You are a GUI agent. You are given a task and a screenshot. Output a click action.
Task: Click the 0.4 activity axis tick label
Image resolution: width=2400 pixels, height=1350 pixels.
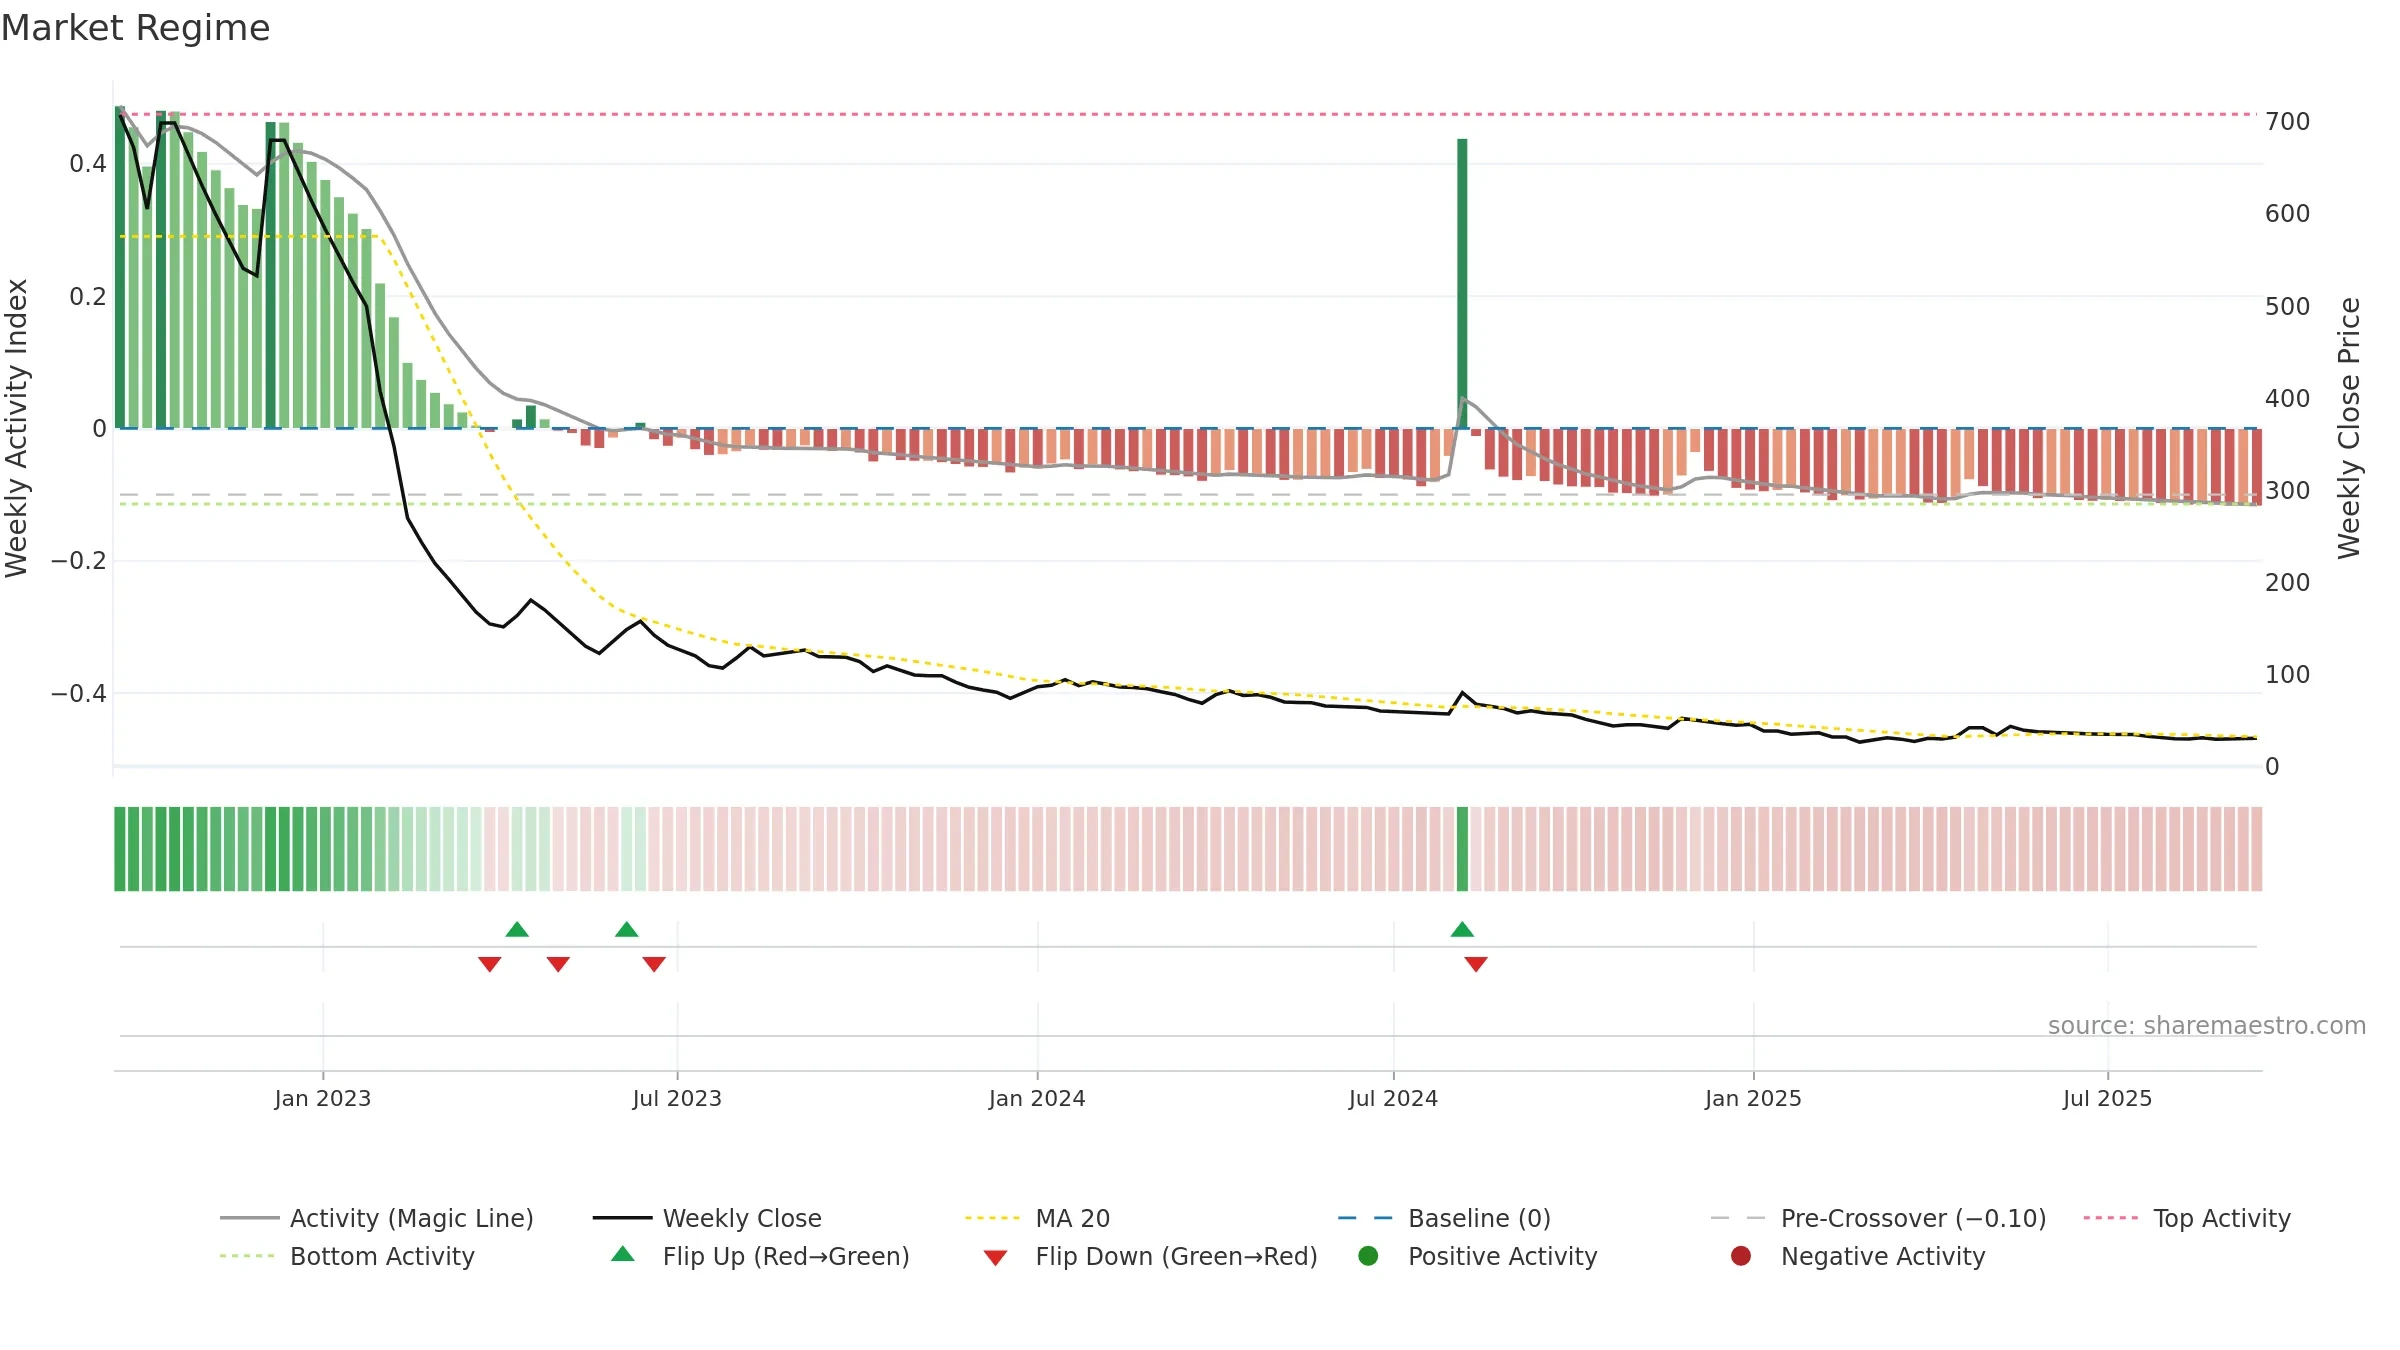click(88, 163)
